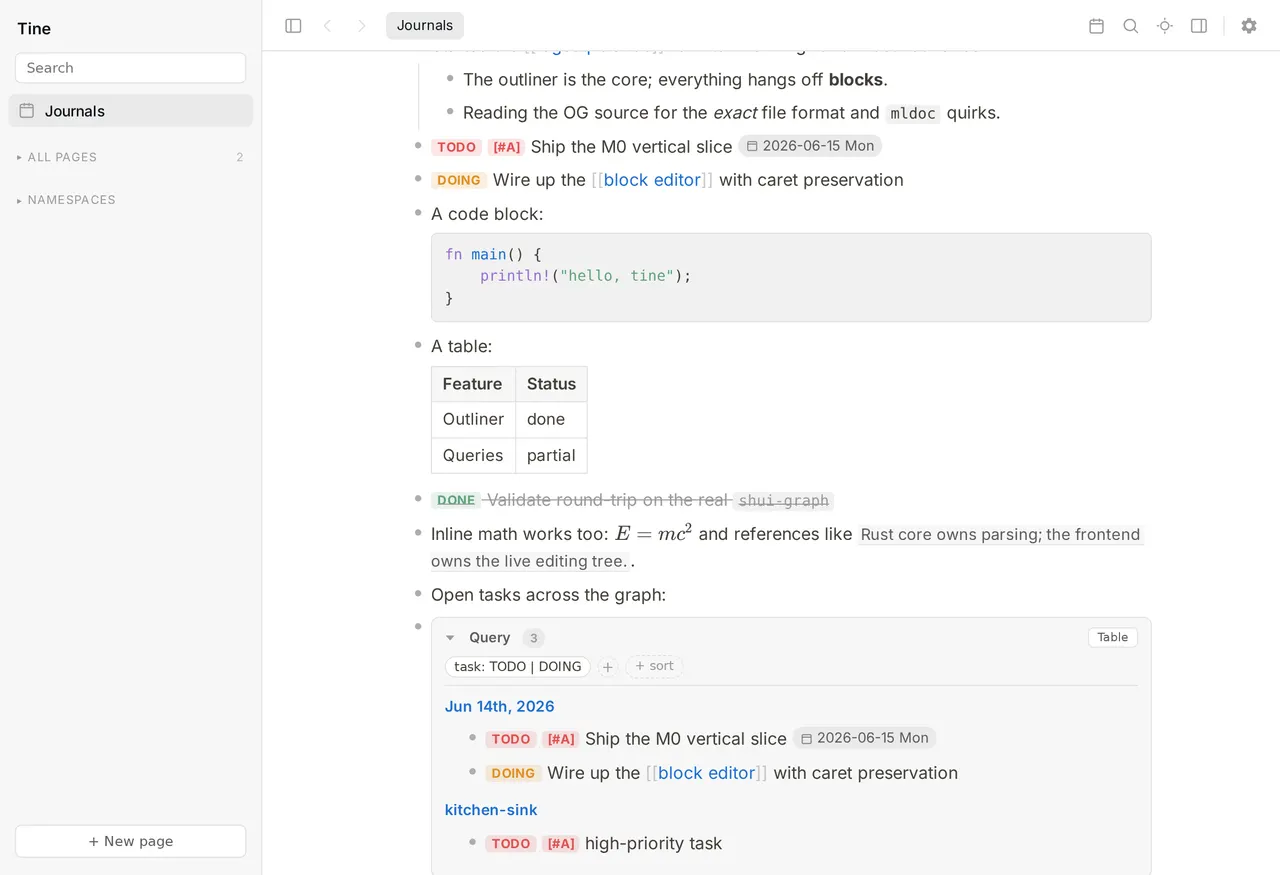This screenshot has width=1280, height=875.
Task: Click the mldoc inline code
Action: (x=913, y=114)
